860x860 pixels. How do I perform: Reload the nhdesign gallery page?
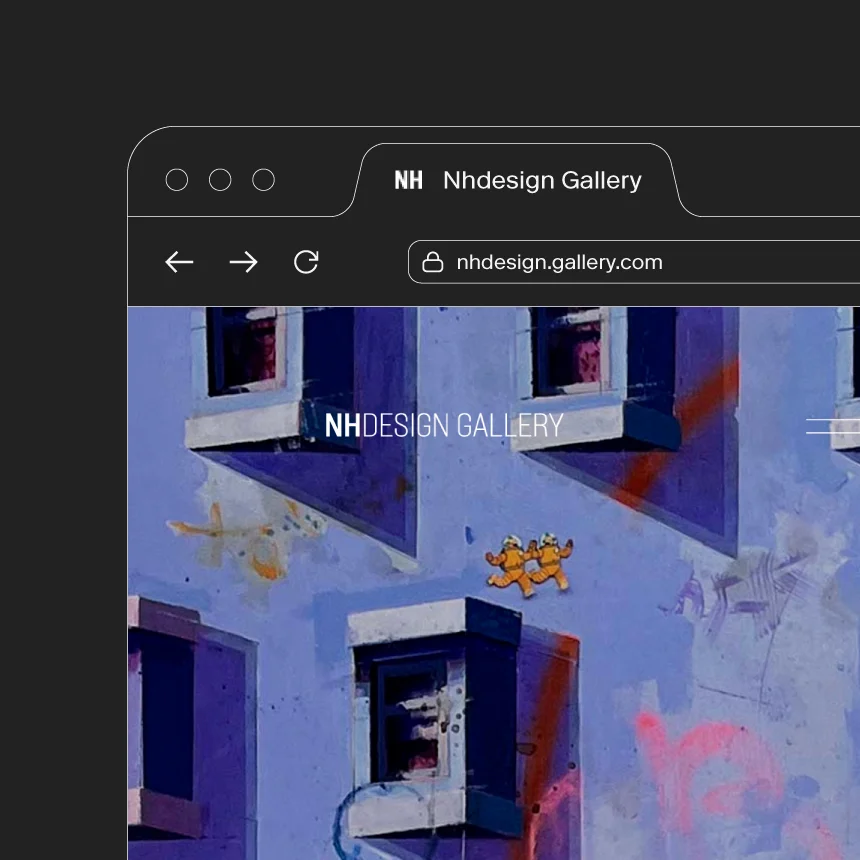coord(306,262)
